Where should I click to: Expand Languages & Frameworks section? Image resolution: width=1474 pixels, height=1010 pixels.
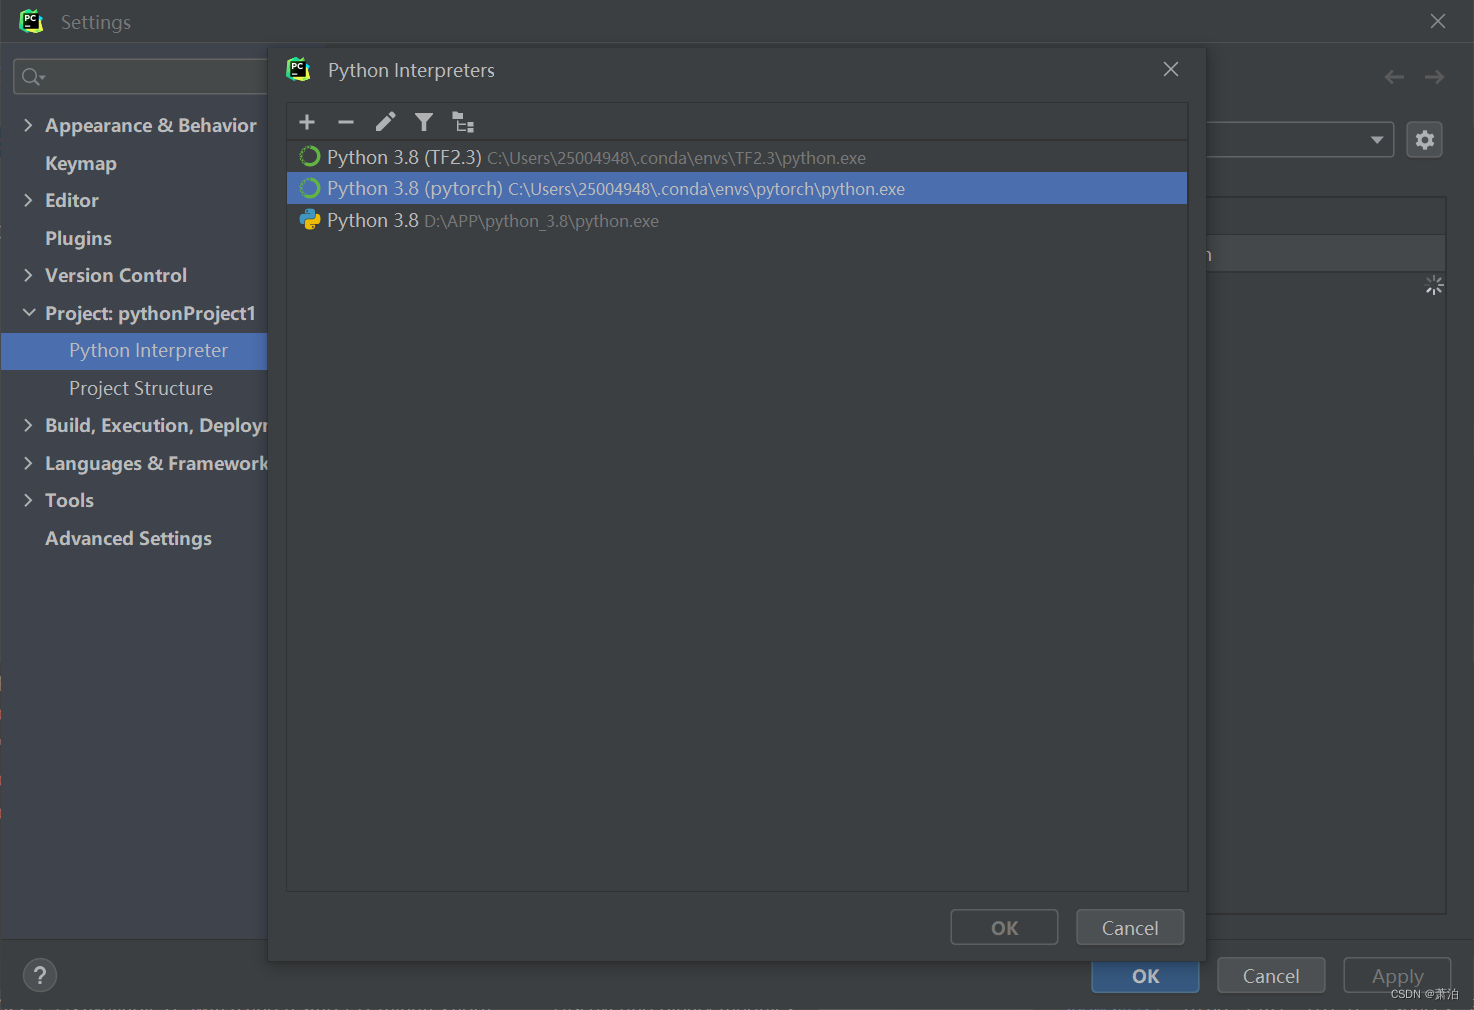point(28,463)
